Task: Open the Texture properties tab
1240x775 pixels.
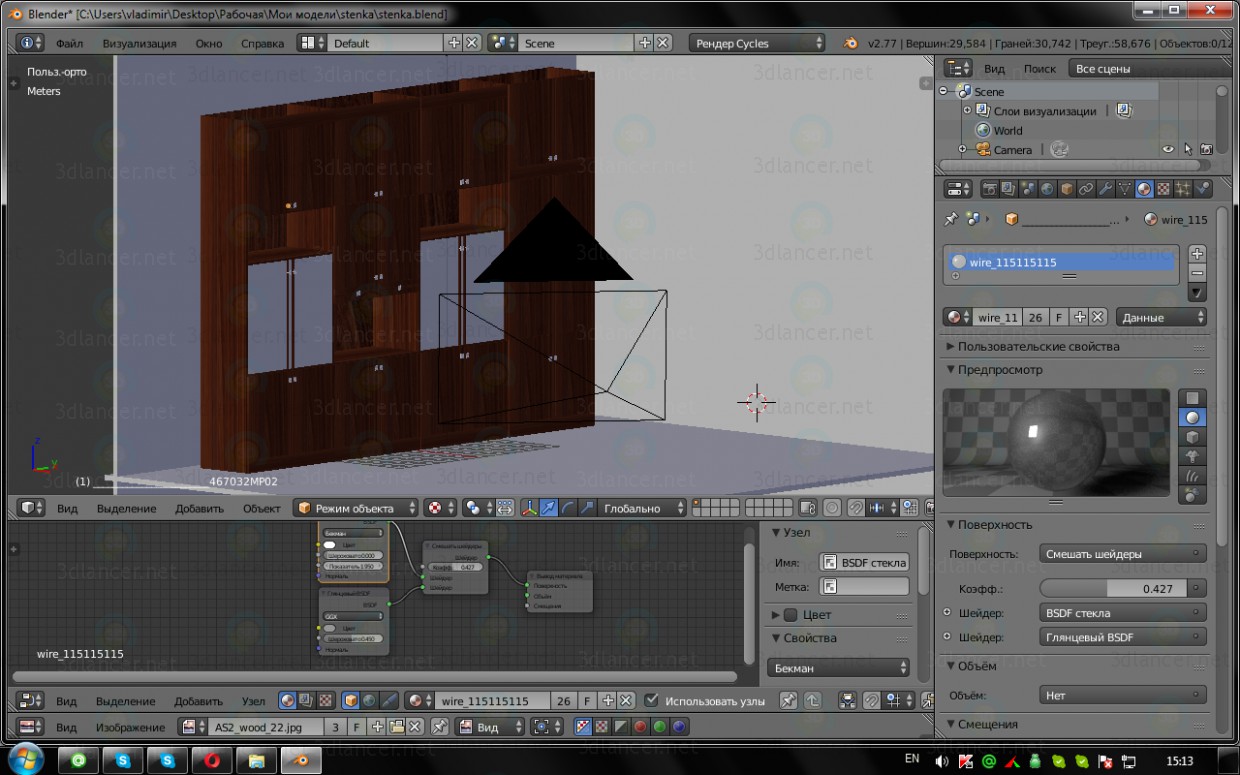Action: 1163,189
